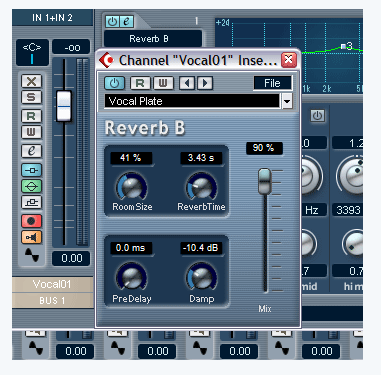The width and height of the screenshot is (381, 375).
Task: Click the 0.00 volume value below Vocal01 fader
Action: 71,258
